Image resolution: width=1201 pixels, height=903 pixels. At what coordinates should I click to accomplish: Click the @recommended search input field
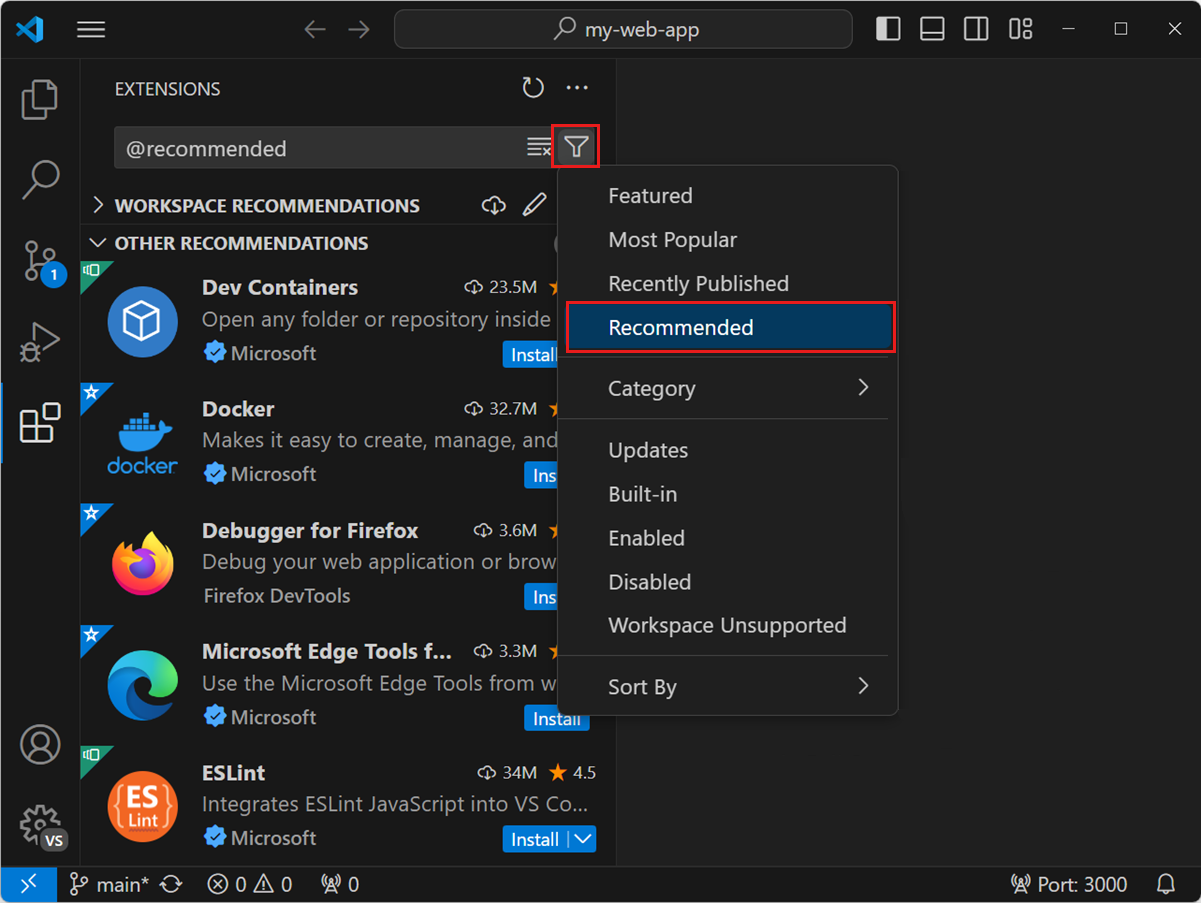(x=300, y=146)
